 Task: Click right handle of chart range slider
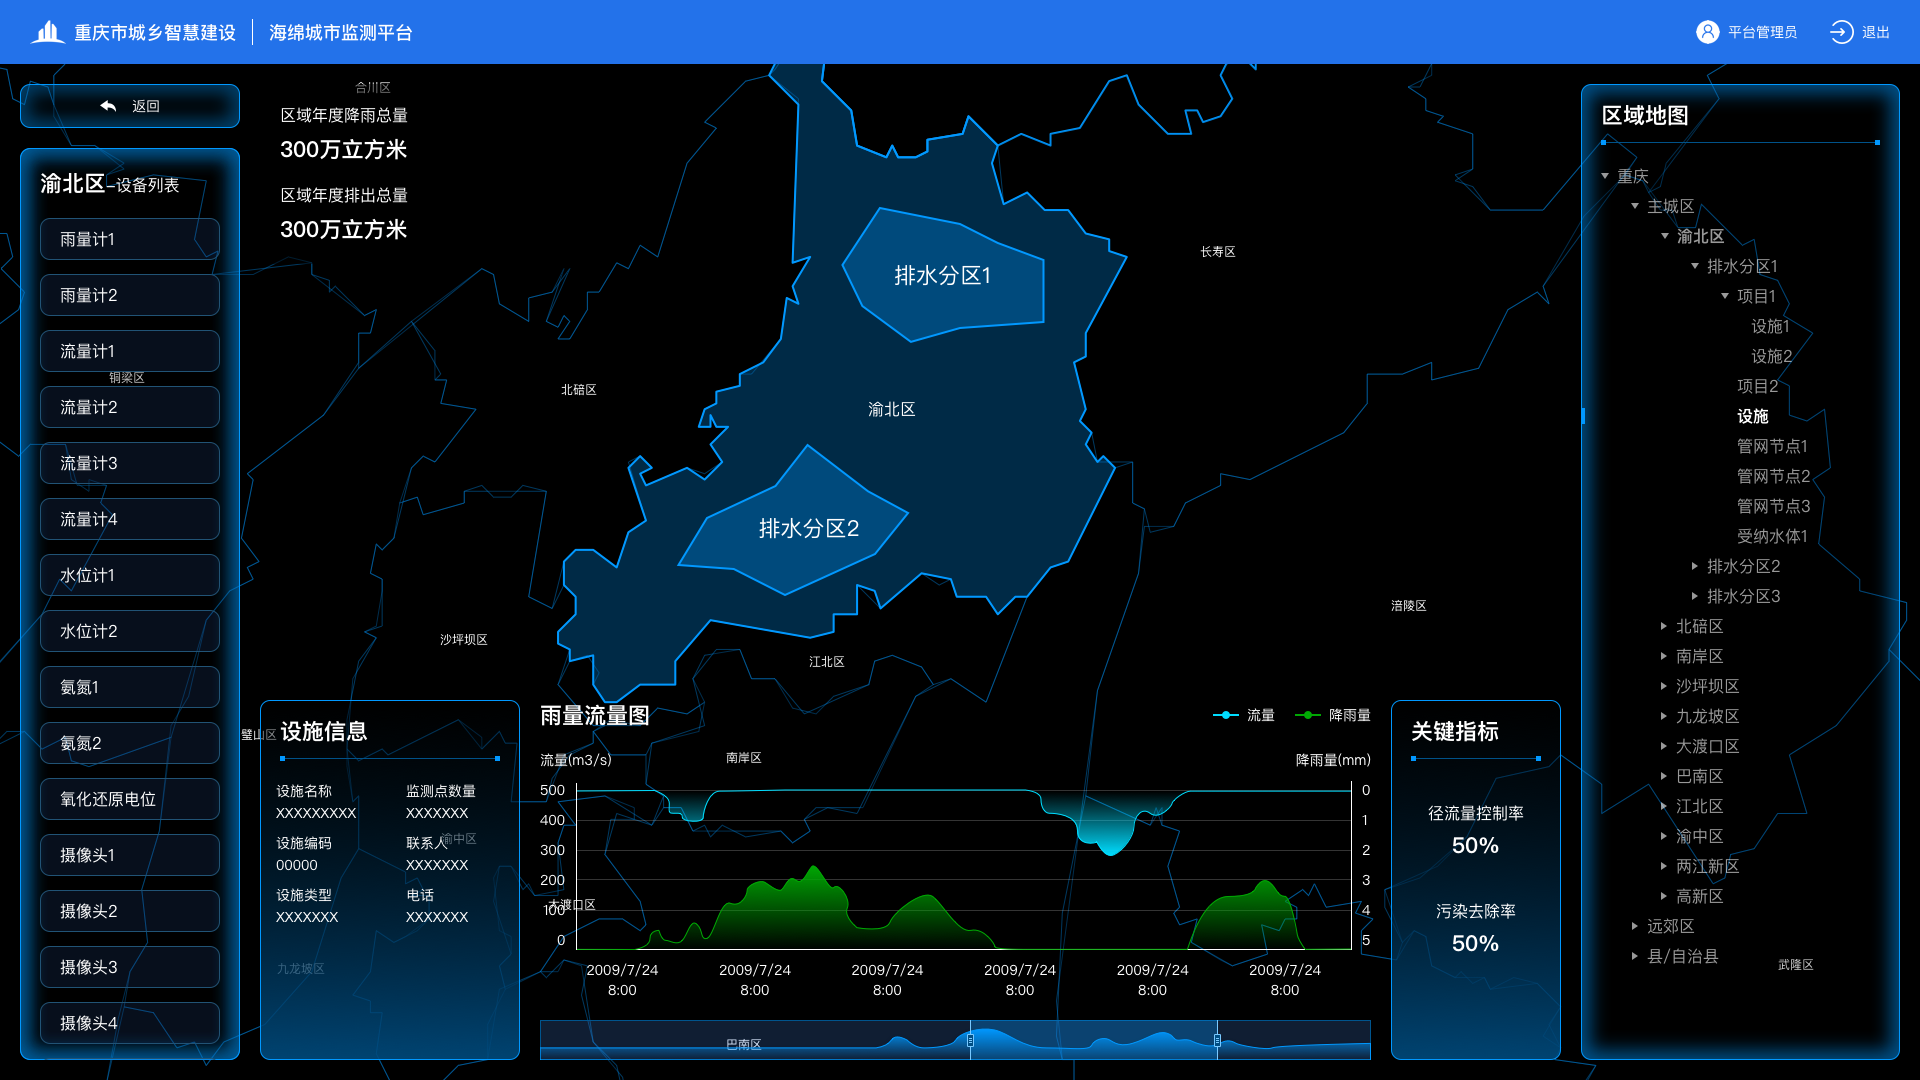pos(1217,1040)
